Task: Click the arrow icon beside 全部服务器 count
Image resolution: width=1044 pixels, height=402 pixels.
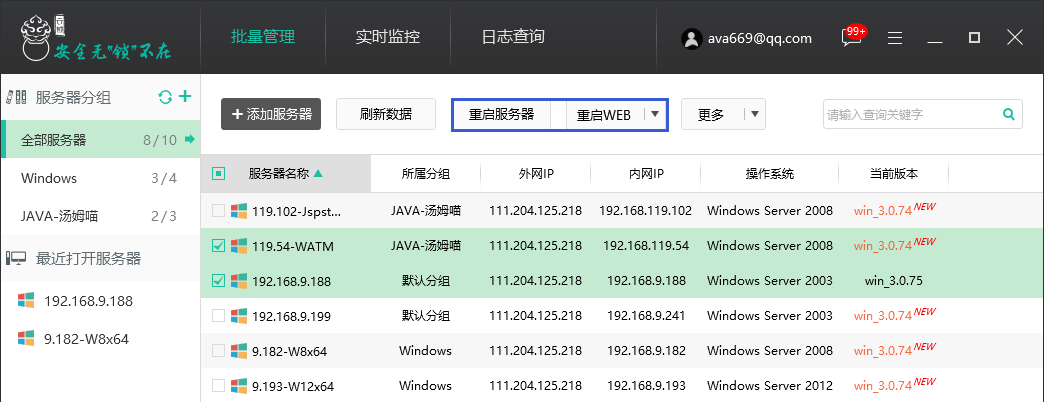Action: (x=189, y=139)
